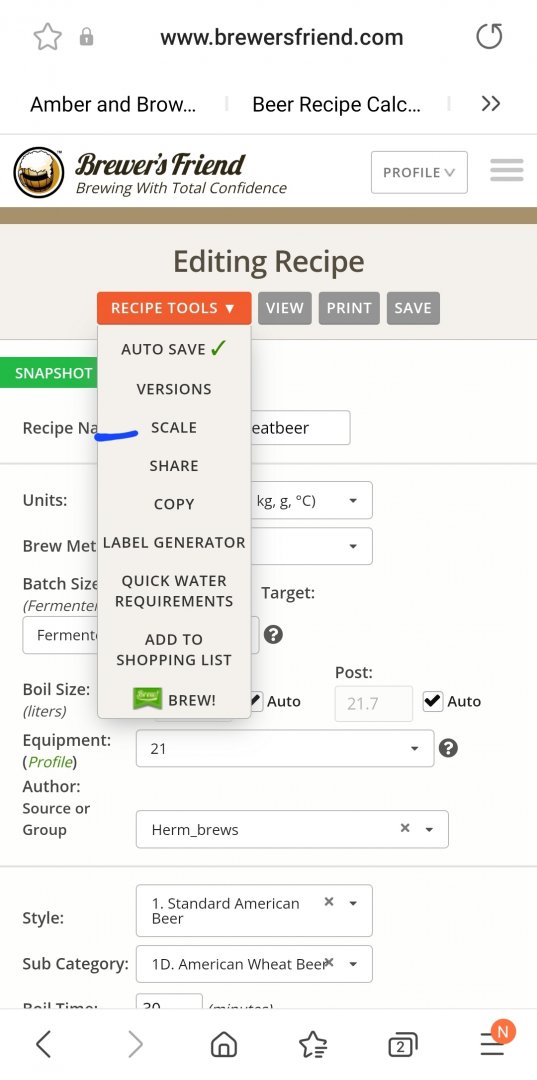Screen dimensions: 537x1080
Task: Go to browser home page
Action: [x=224, y=1045]
